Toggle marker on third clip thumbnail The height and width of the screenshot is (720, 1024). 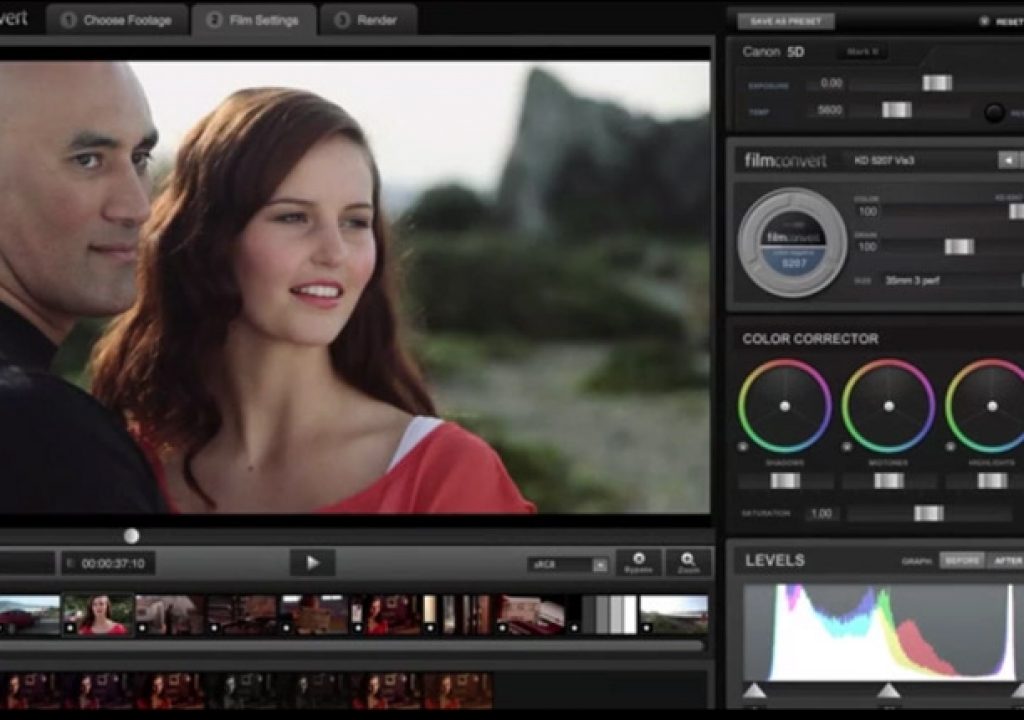[142, 628]
